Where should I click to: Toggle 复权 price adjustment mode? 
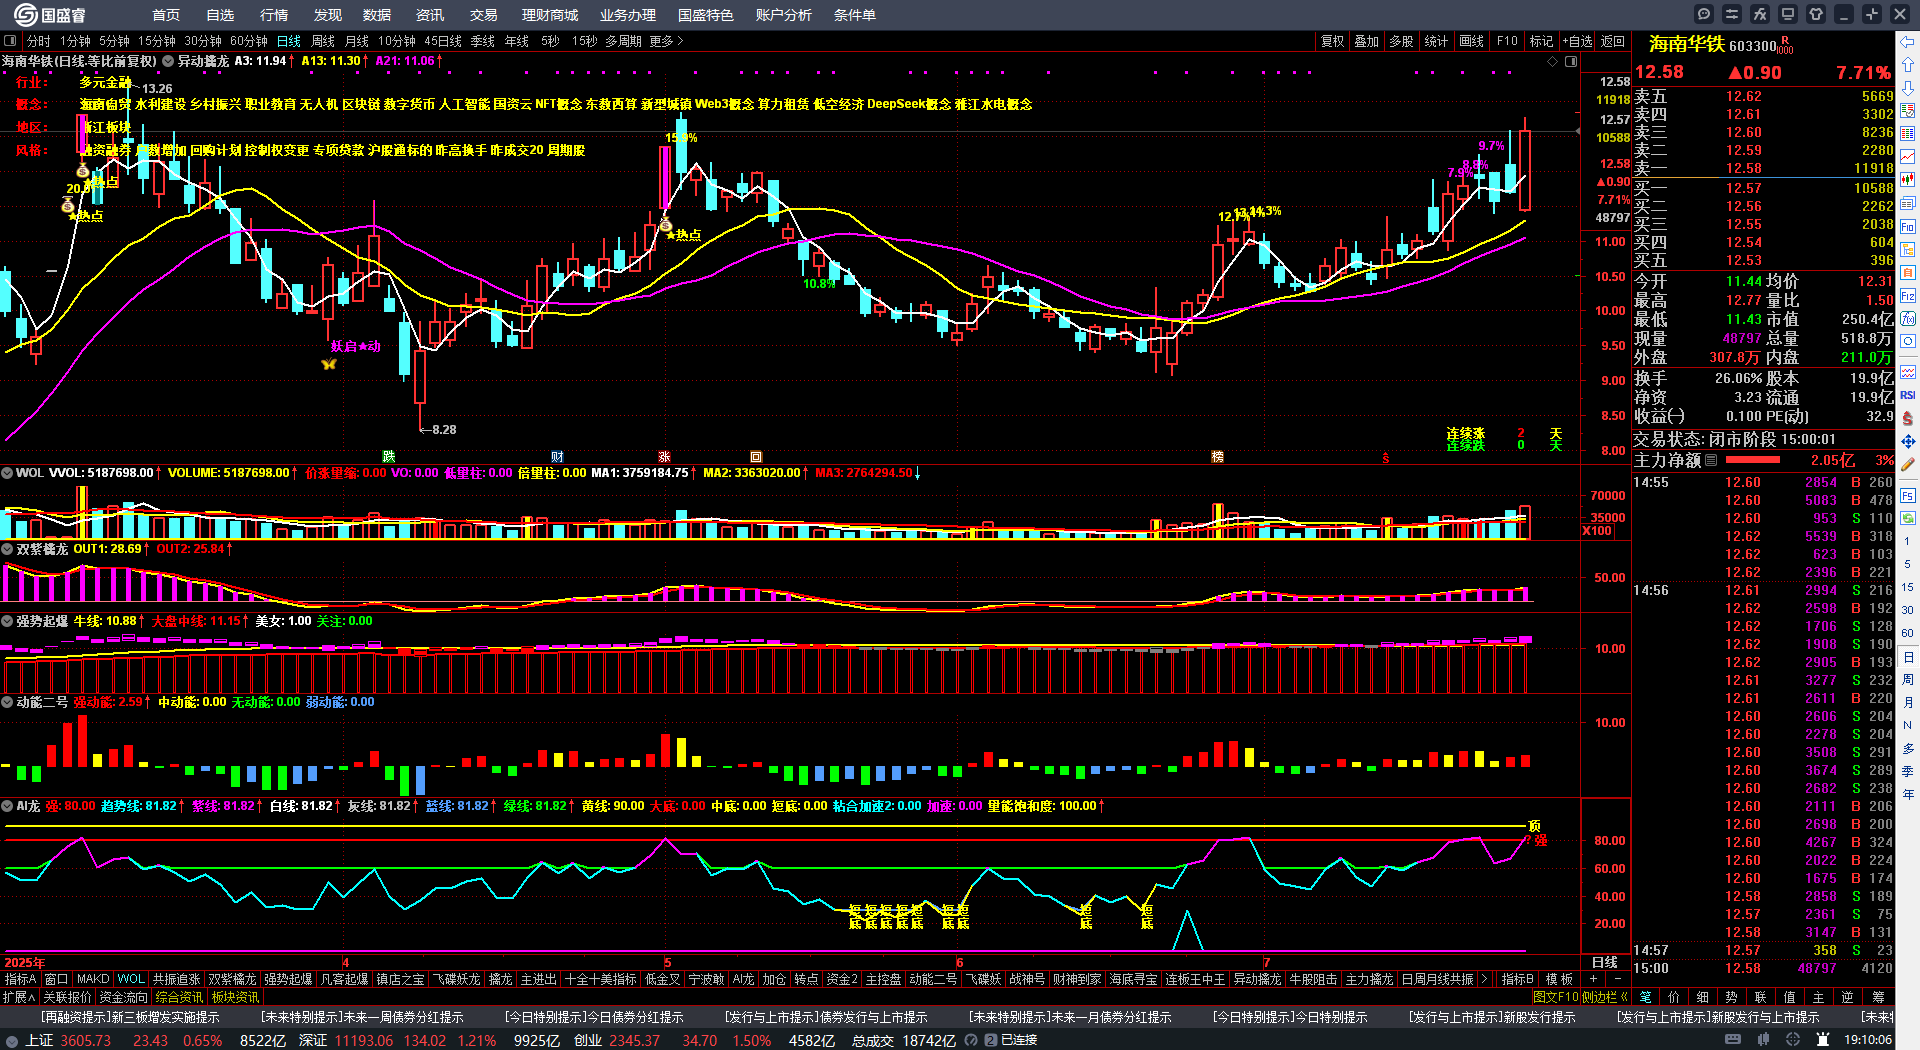[1332, 41]
